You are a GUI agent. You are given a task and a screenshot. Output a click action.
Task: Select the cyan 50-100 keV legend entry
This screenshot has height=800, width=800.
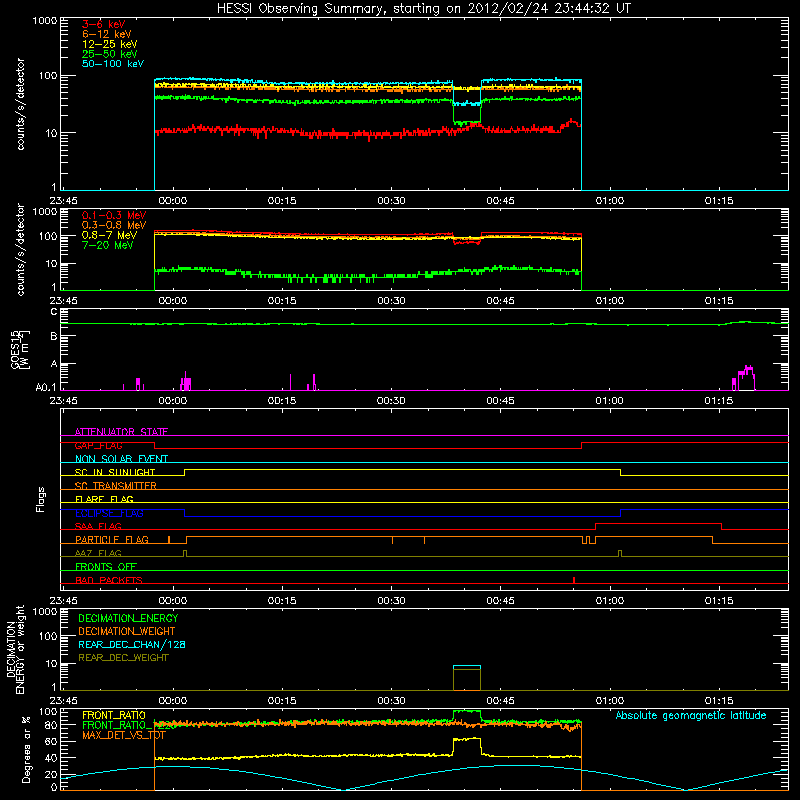[113, 63]
